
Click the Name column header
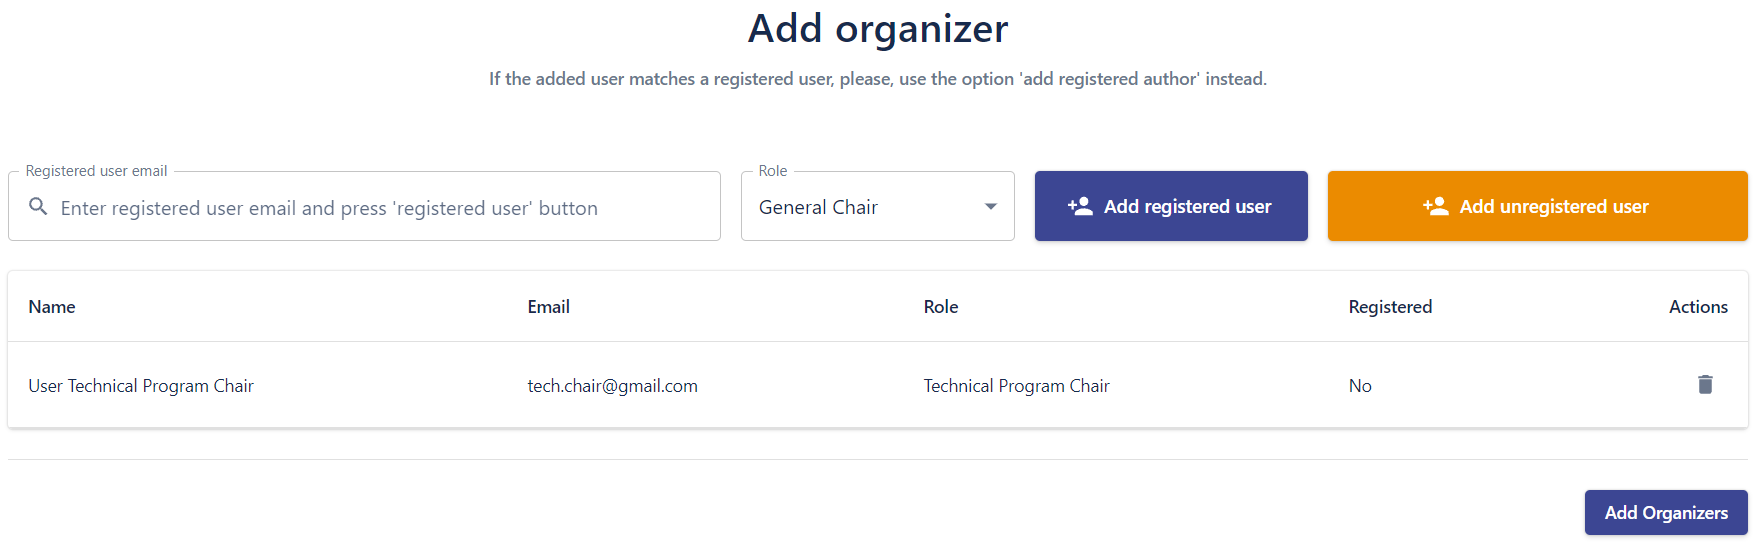(x=52, y=307)
